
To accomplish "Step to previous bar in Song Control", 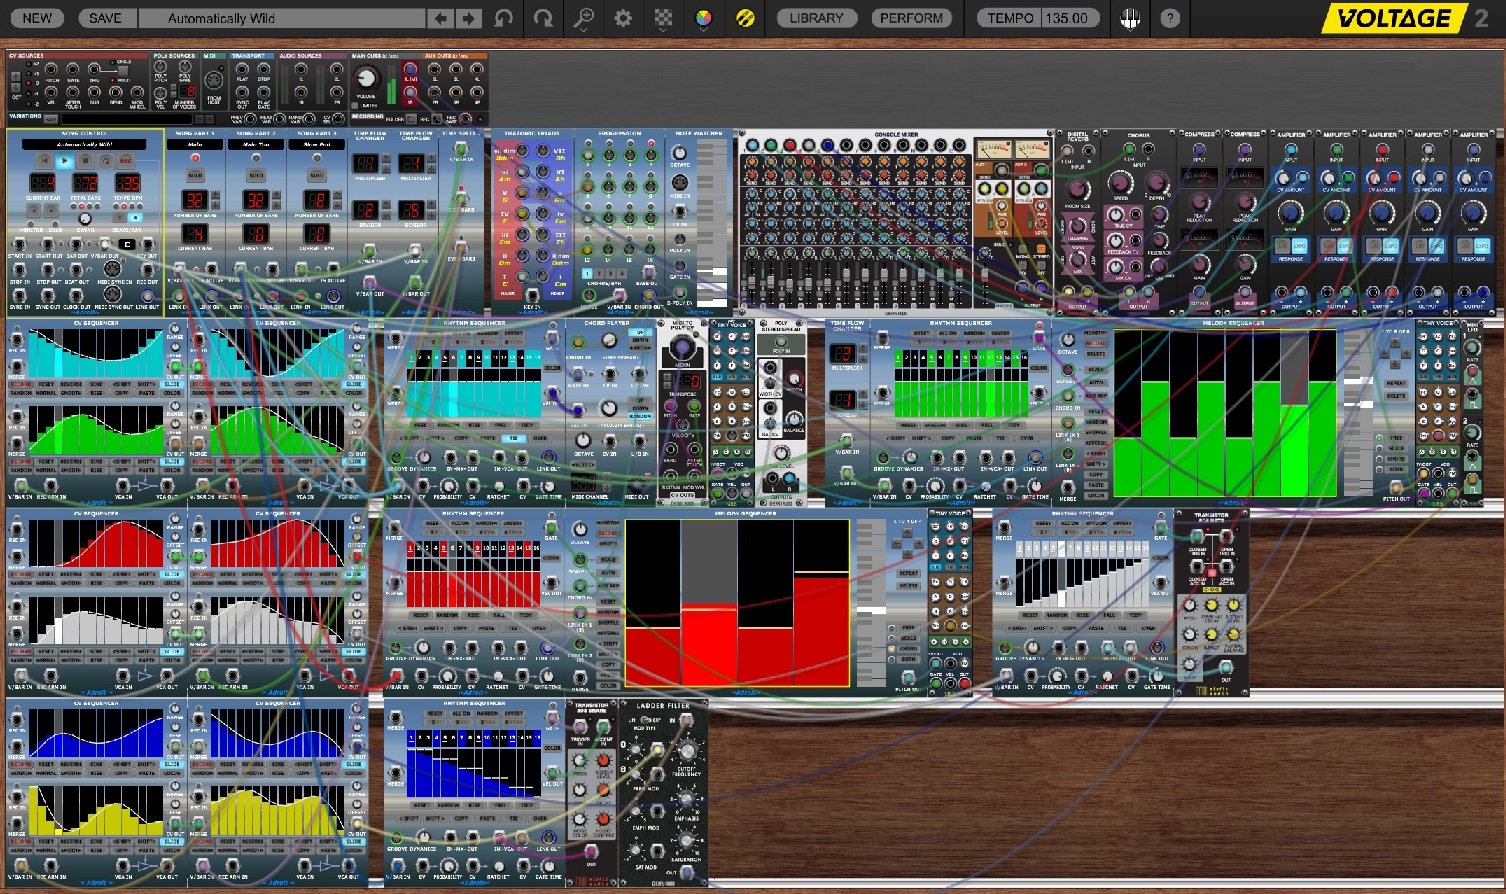I will [34, 210].
